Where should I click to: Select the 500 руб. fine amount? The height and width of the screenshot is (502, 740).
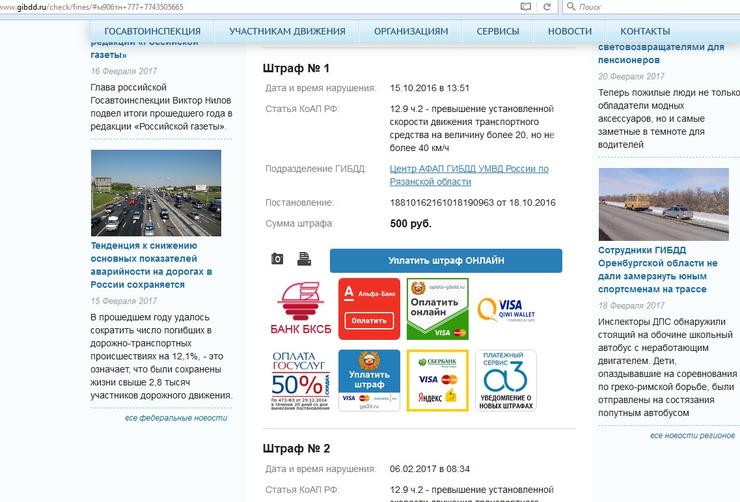pos(411,224)
